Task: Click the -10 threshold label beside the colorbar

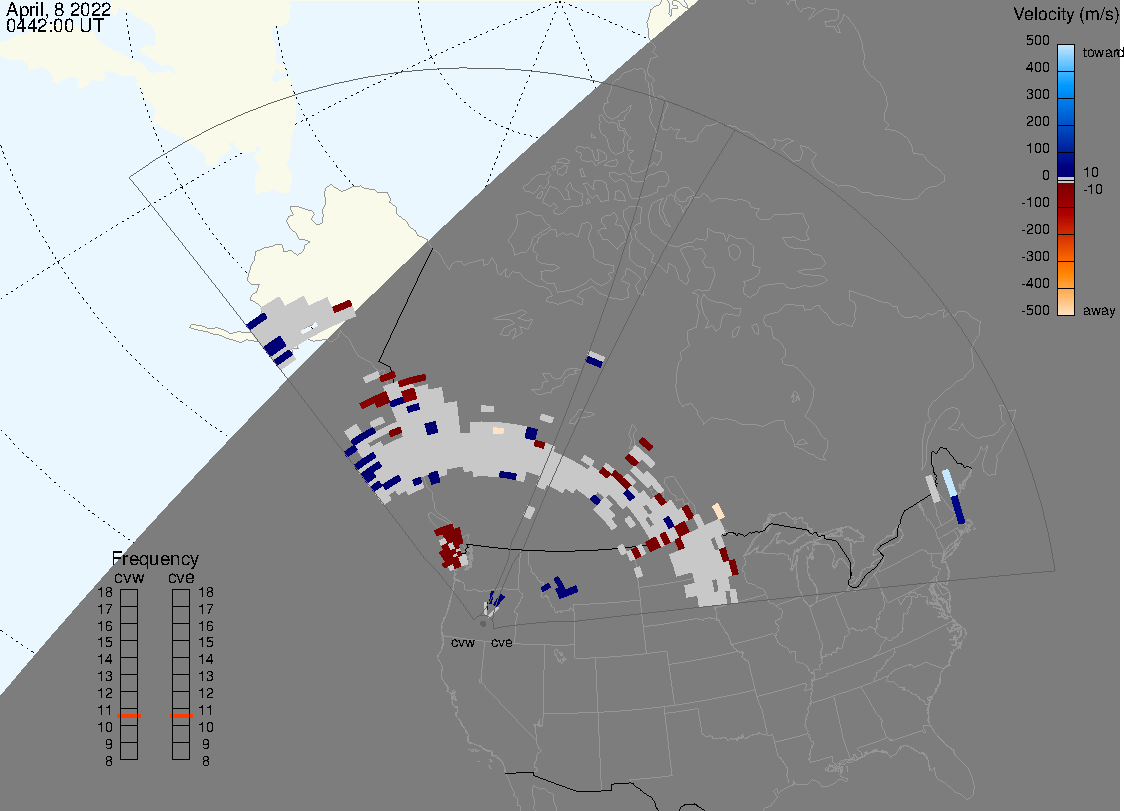Action: 1092,189
